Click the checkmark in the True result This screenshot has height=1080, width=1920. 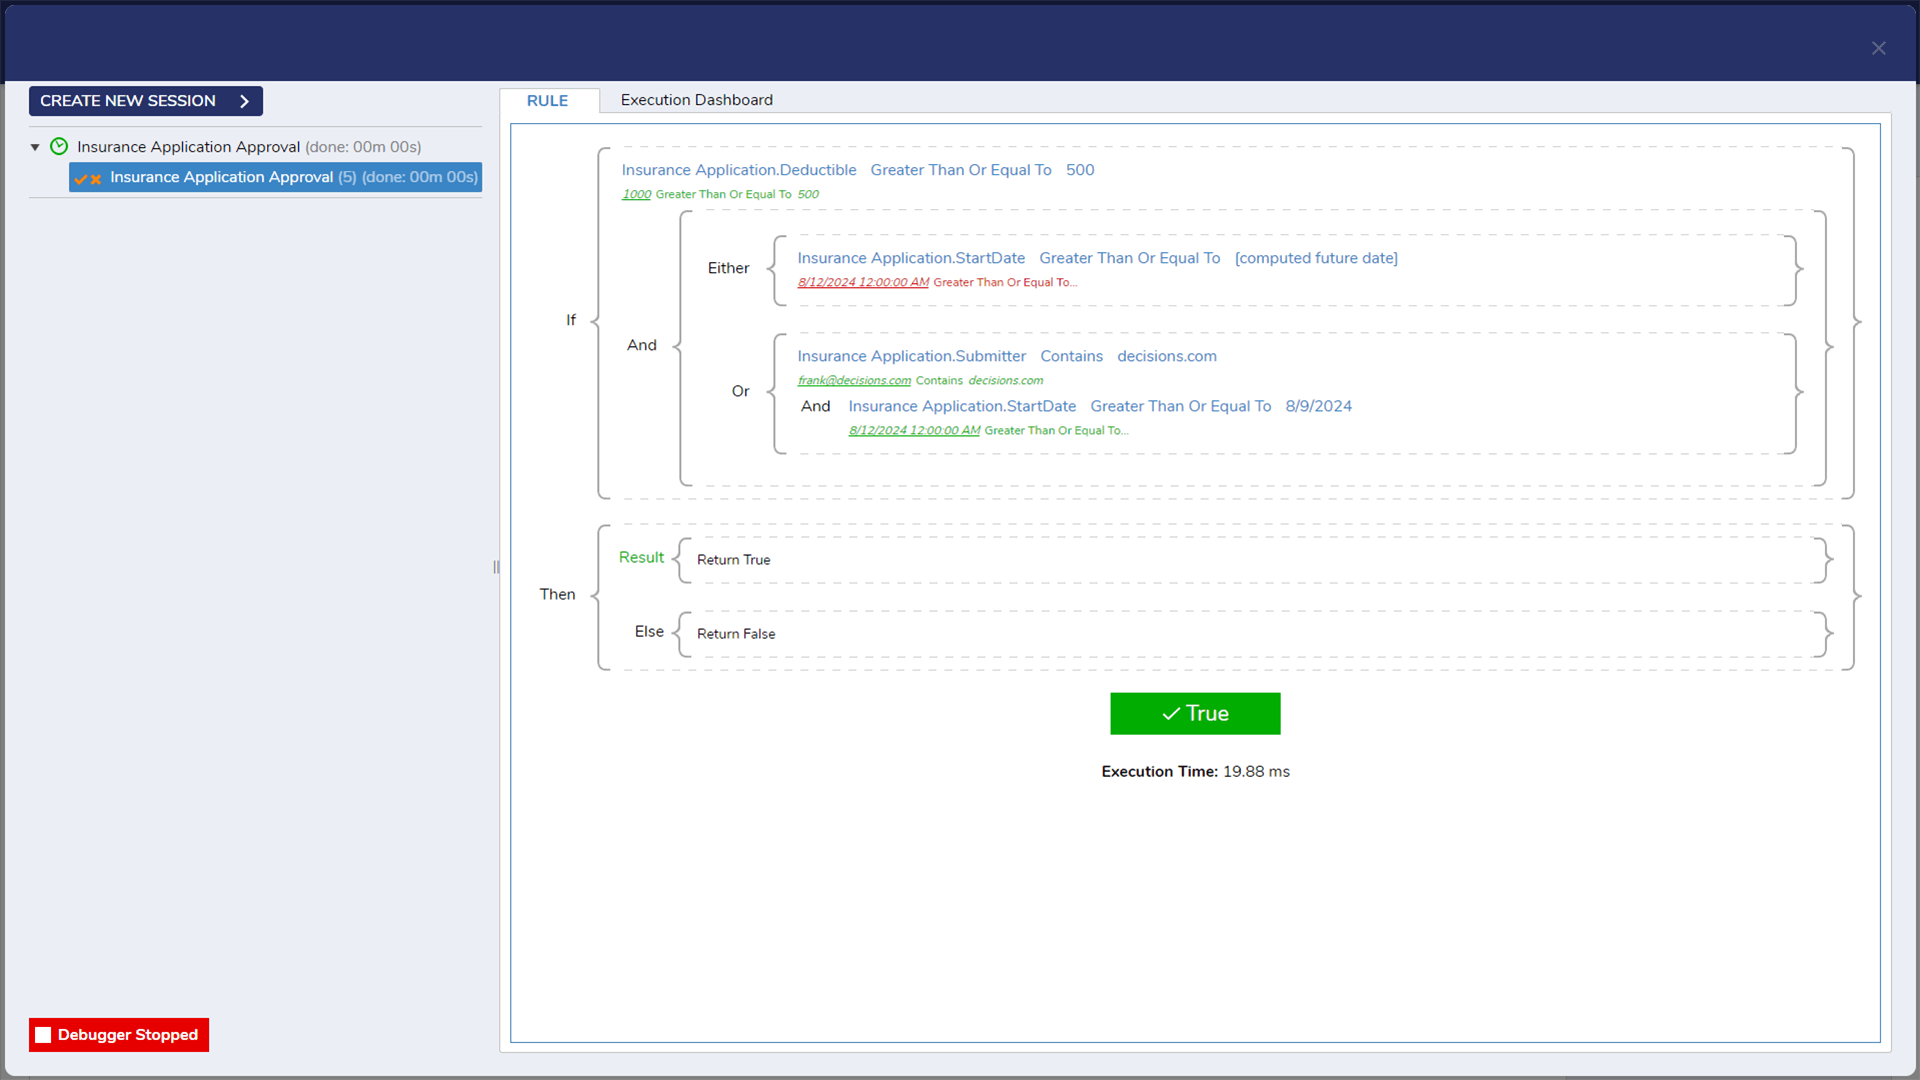click(1171, 714)
